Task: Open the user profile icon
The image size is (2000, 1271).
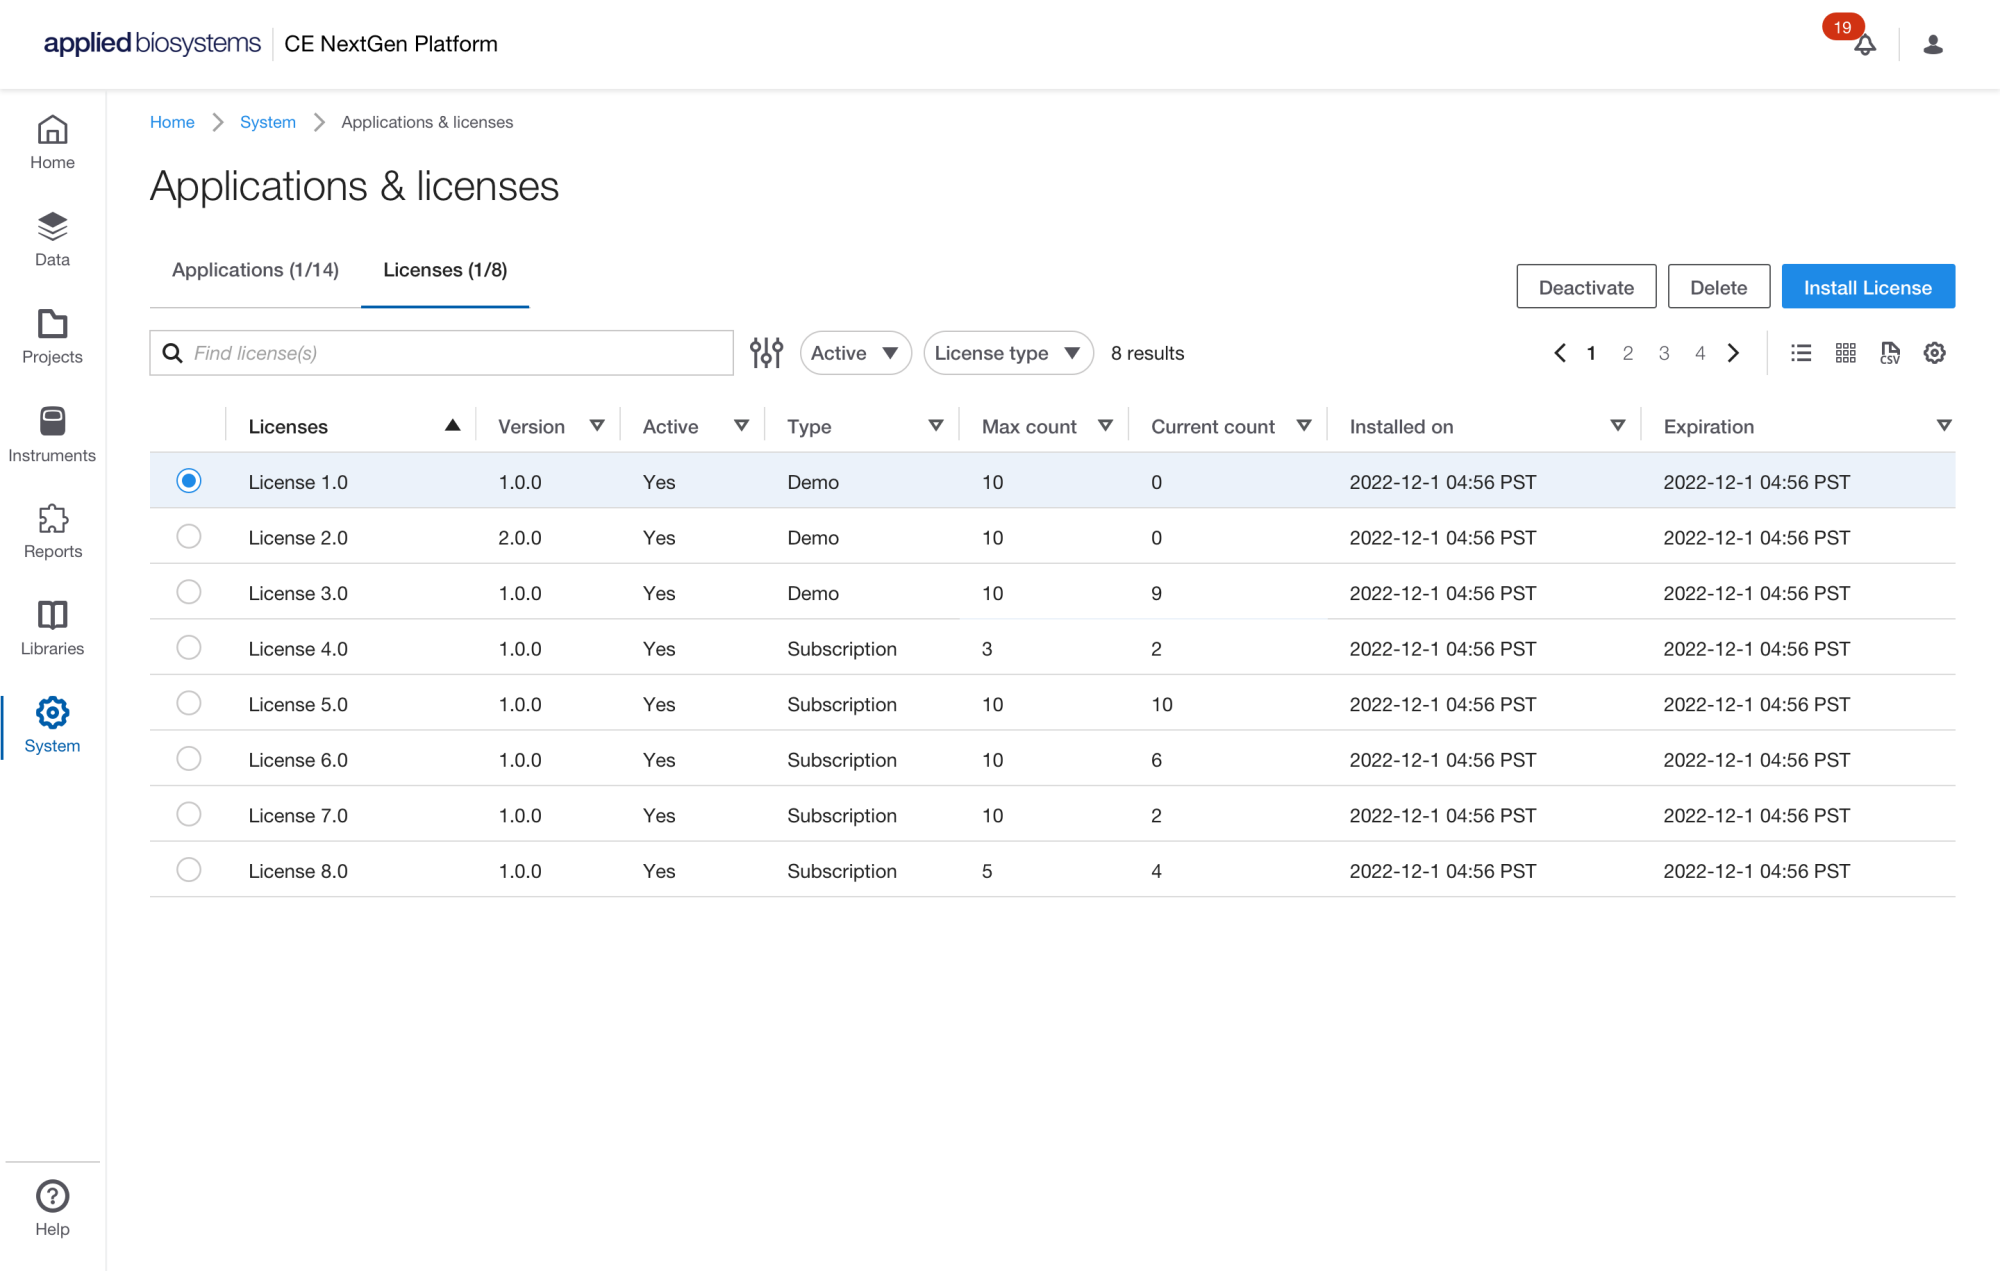Action: pyautogui.click(x=1932, y=45)
